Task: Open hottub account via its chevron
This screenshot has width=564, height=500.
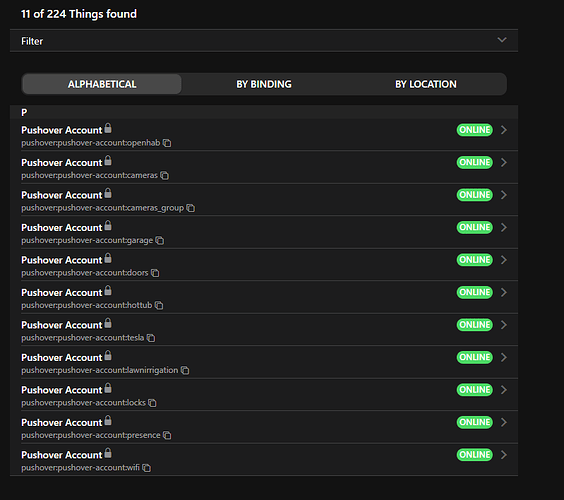Action: [x=504, y=292]
